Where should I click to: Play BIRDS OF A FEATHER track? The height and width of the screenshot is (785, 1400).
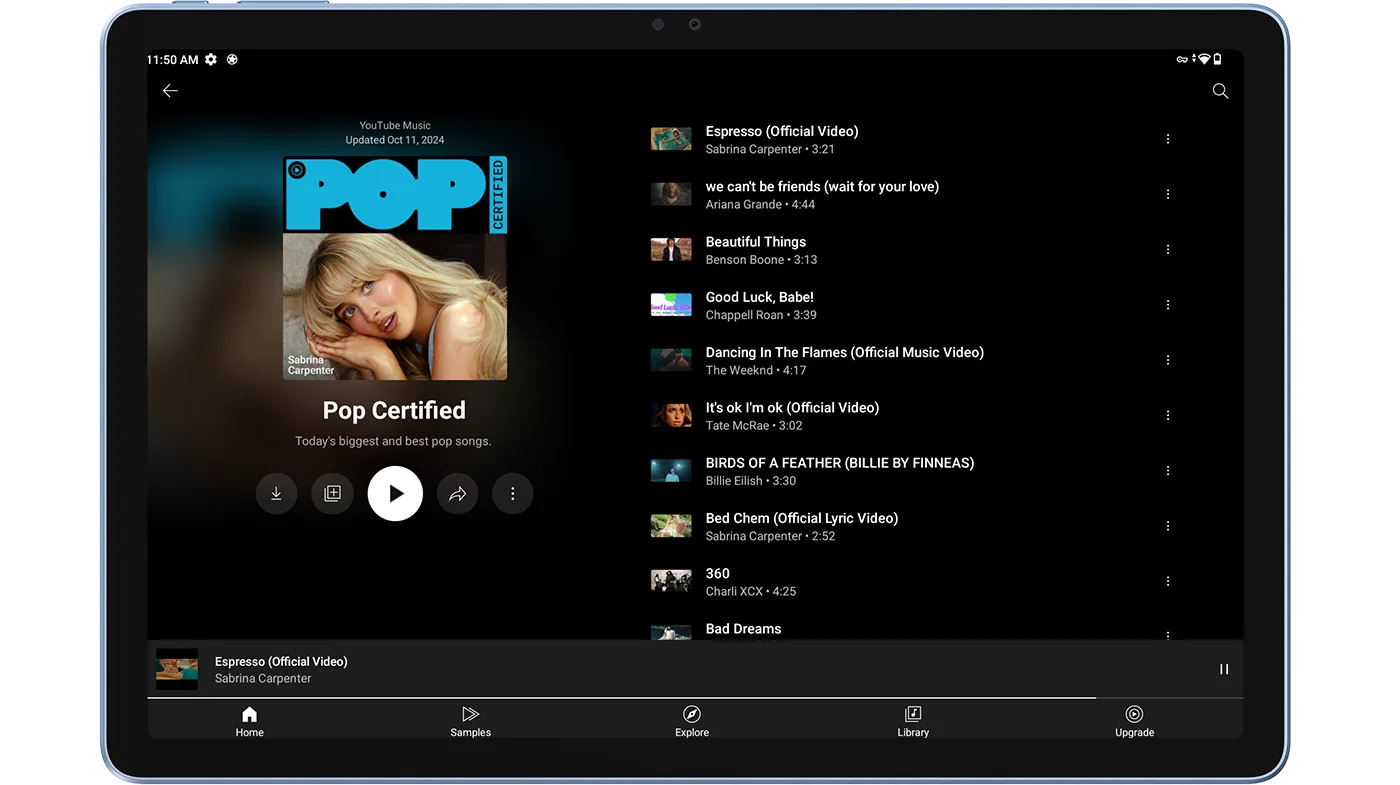[x=839, y=471]
